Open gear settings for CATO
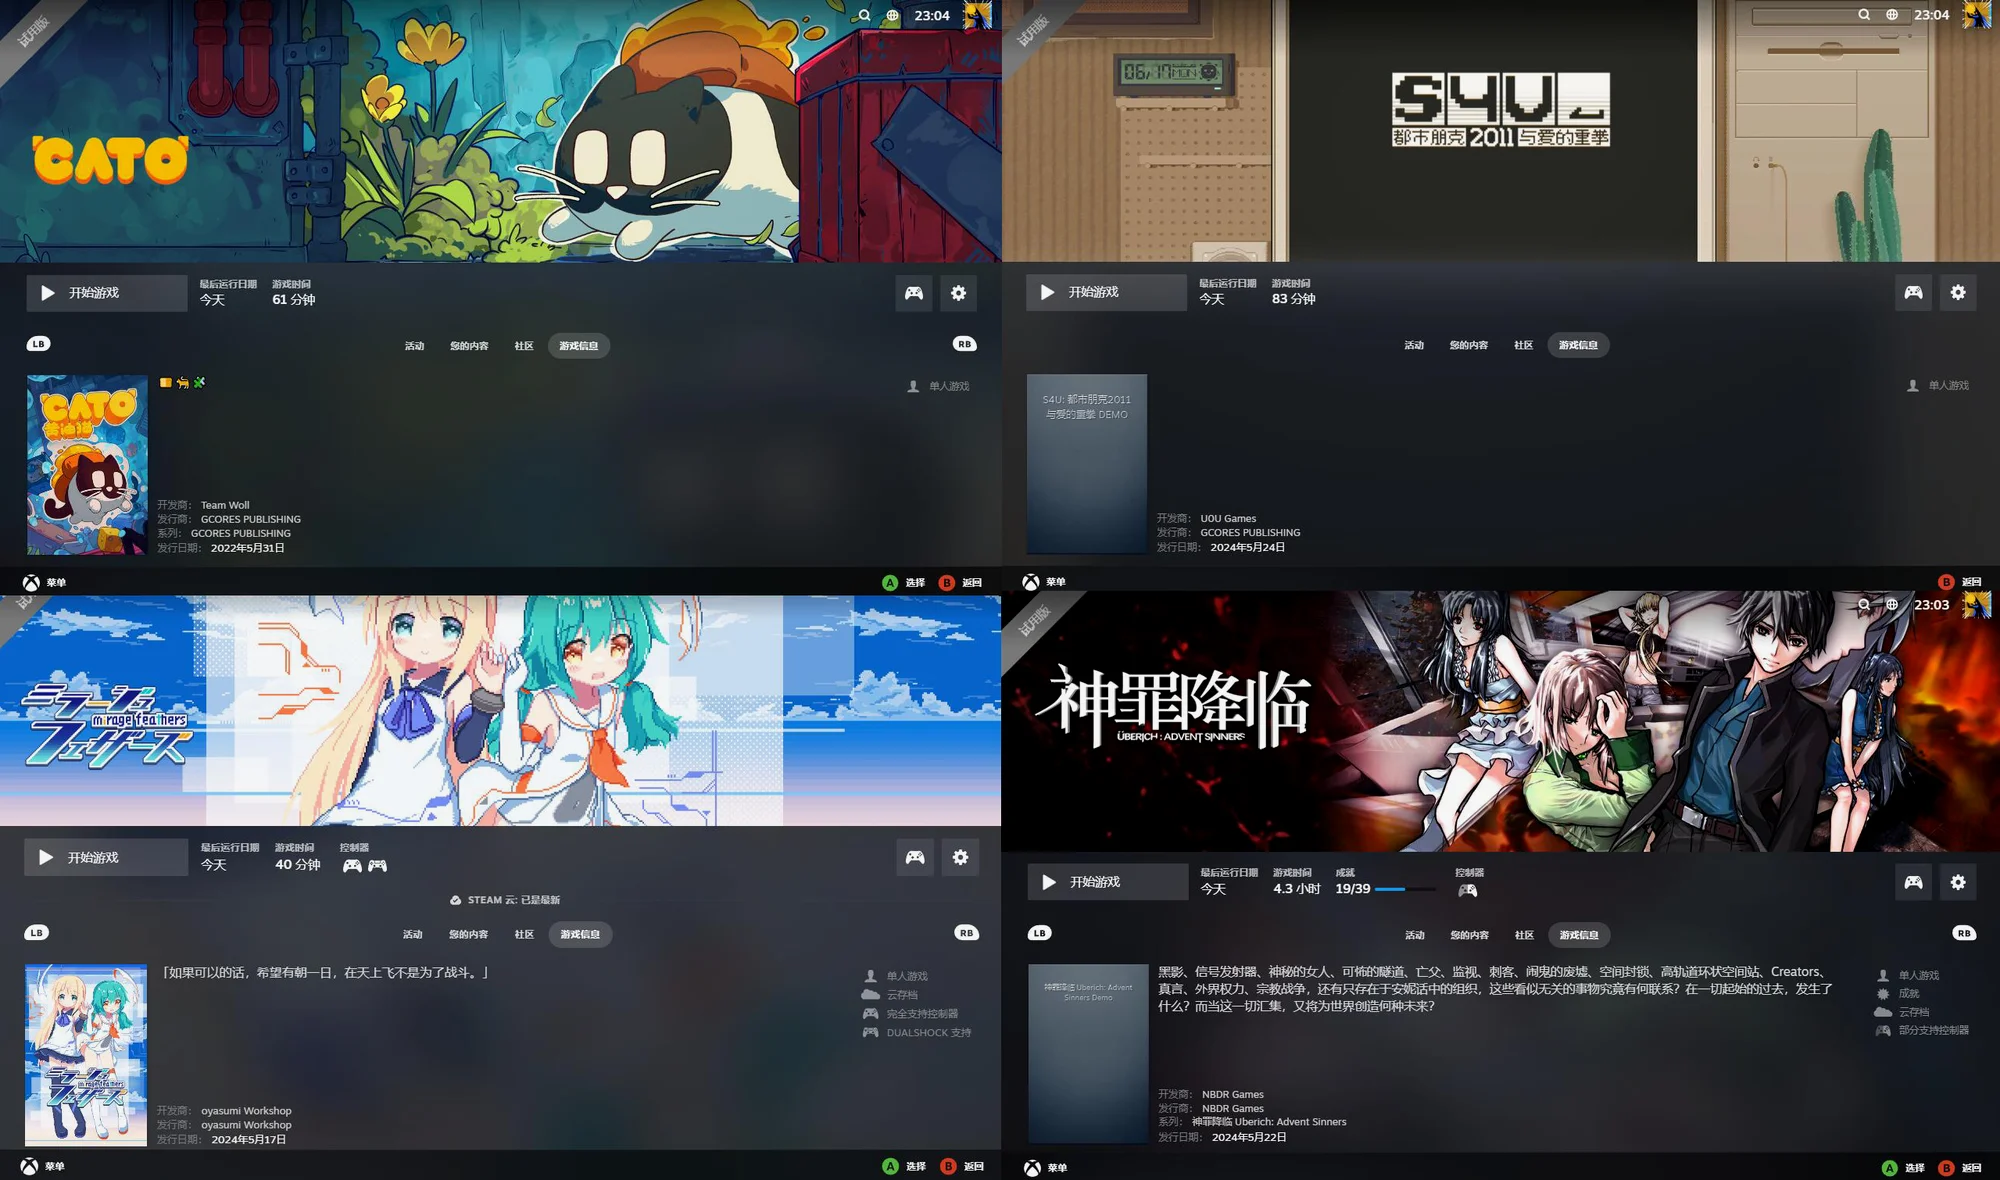This screenshot has width=2000, height=1180. coord(958,293)
